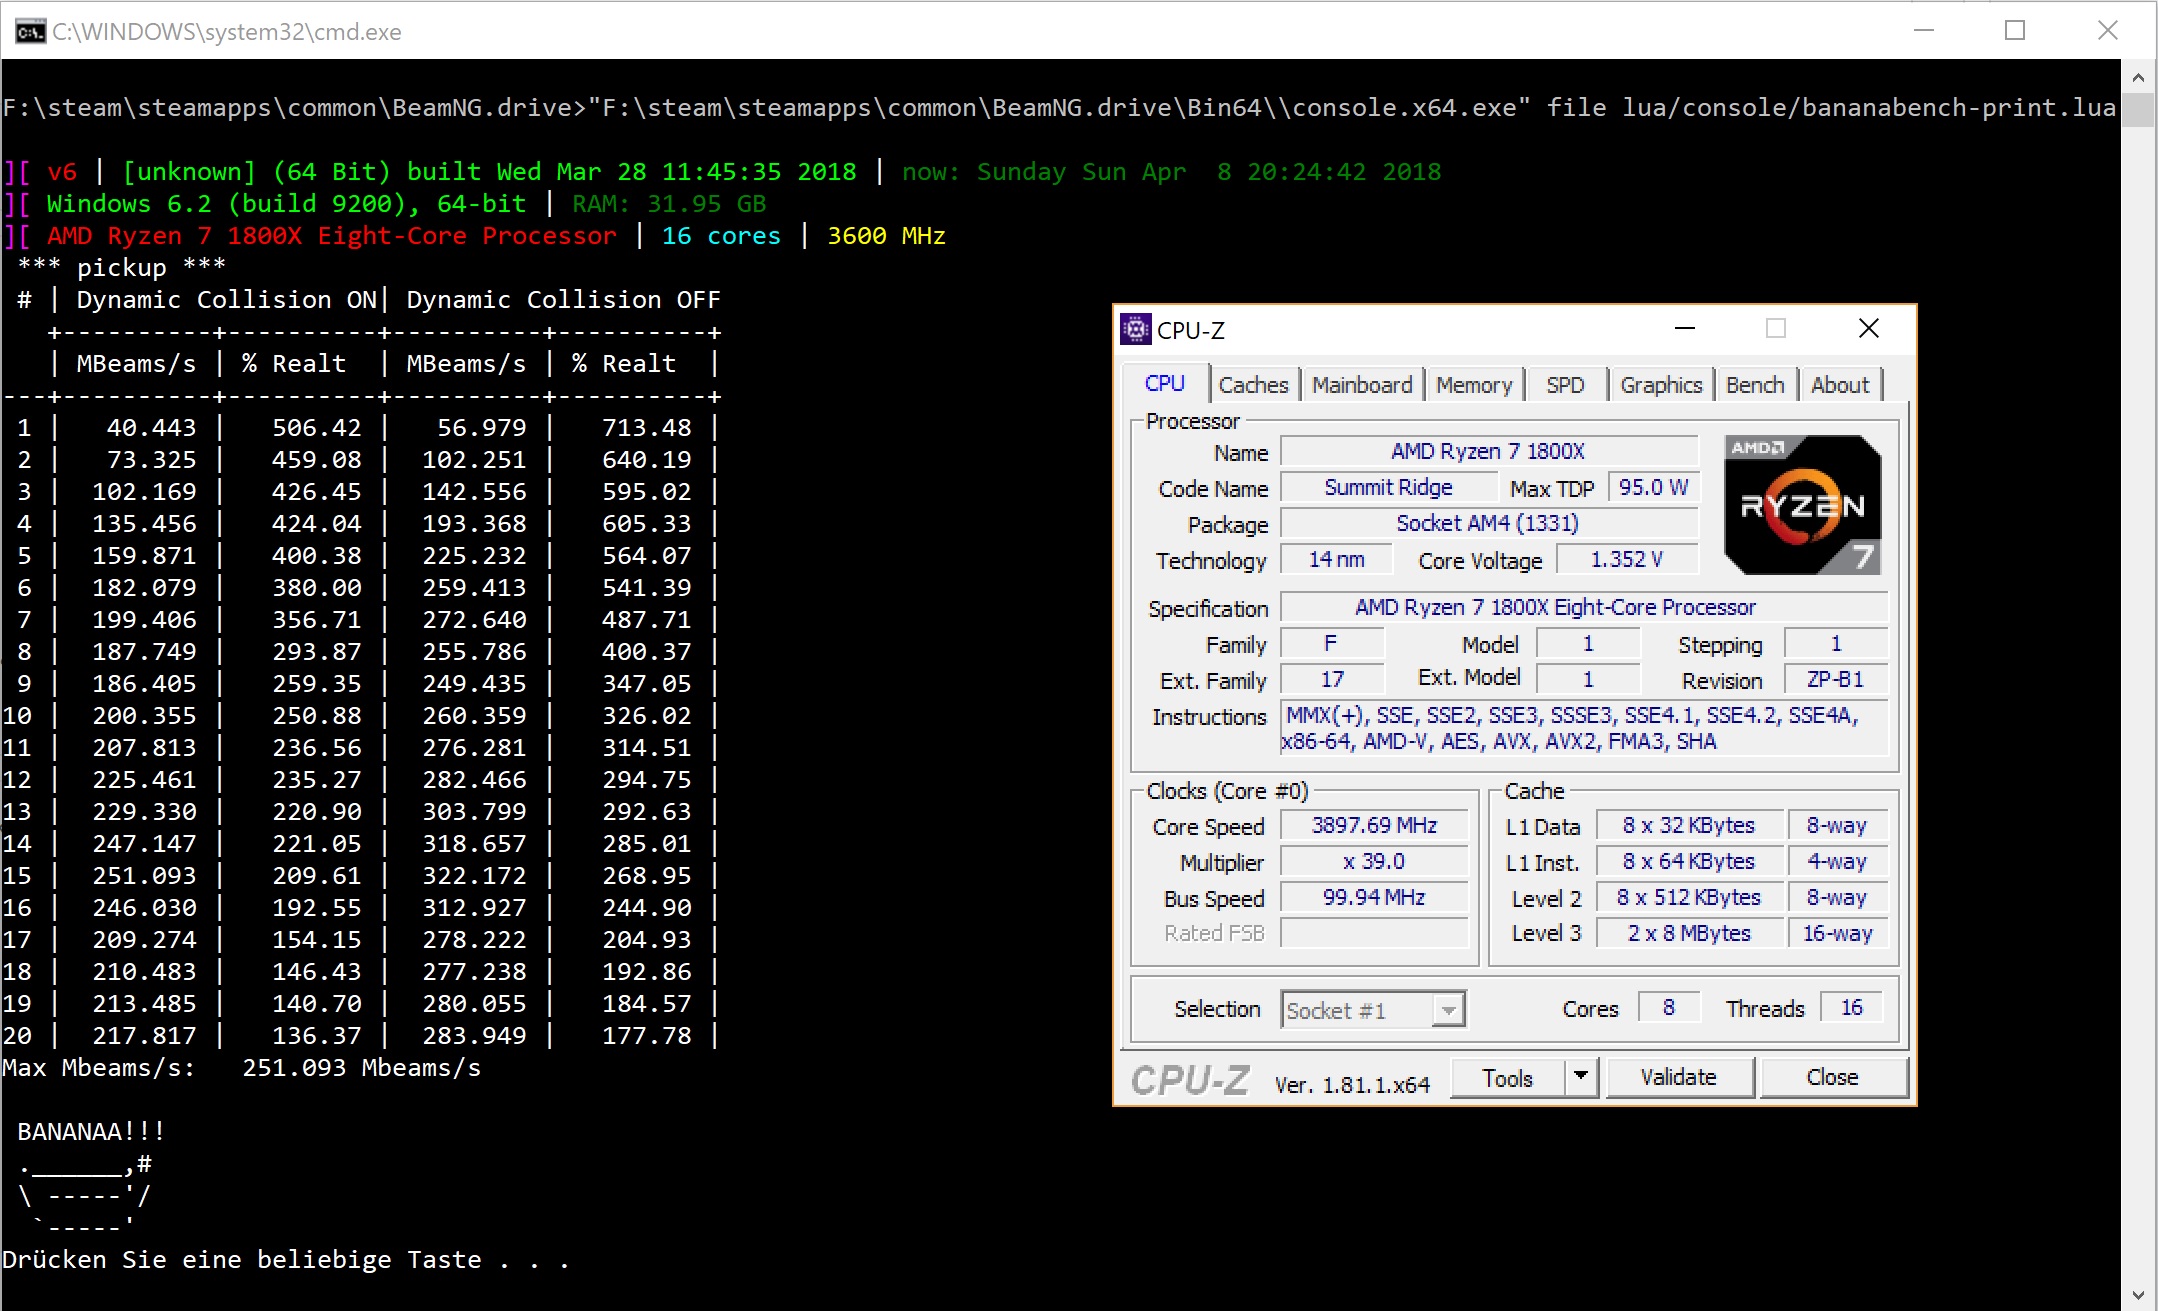Switch to the SPD tab
Screen dimensions: 2158x1311
(1565, 385)
